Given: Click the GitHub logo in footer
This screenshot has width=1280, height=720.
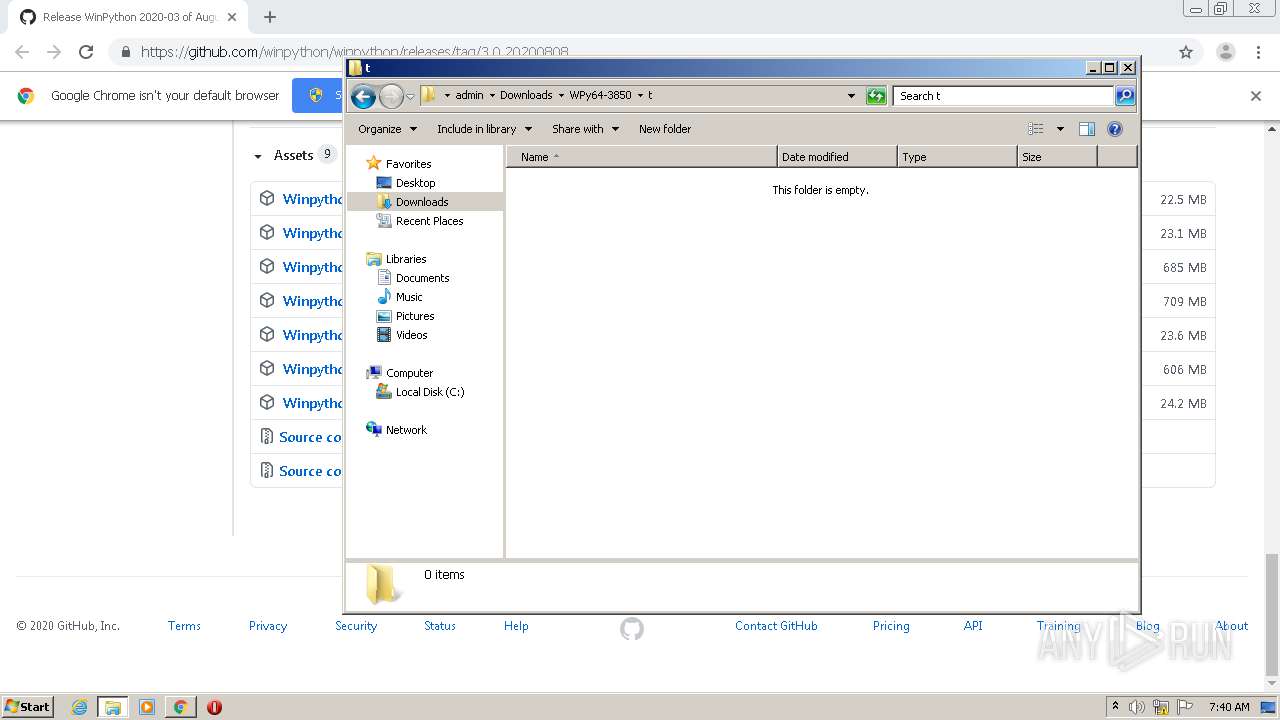Looking at the screenshot, I should pos(632,629).
